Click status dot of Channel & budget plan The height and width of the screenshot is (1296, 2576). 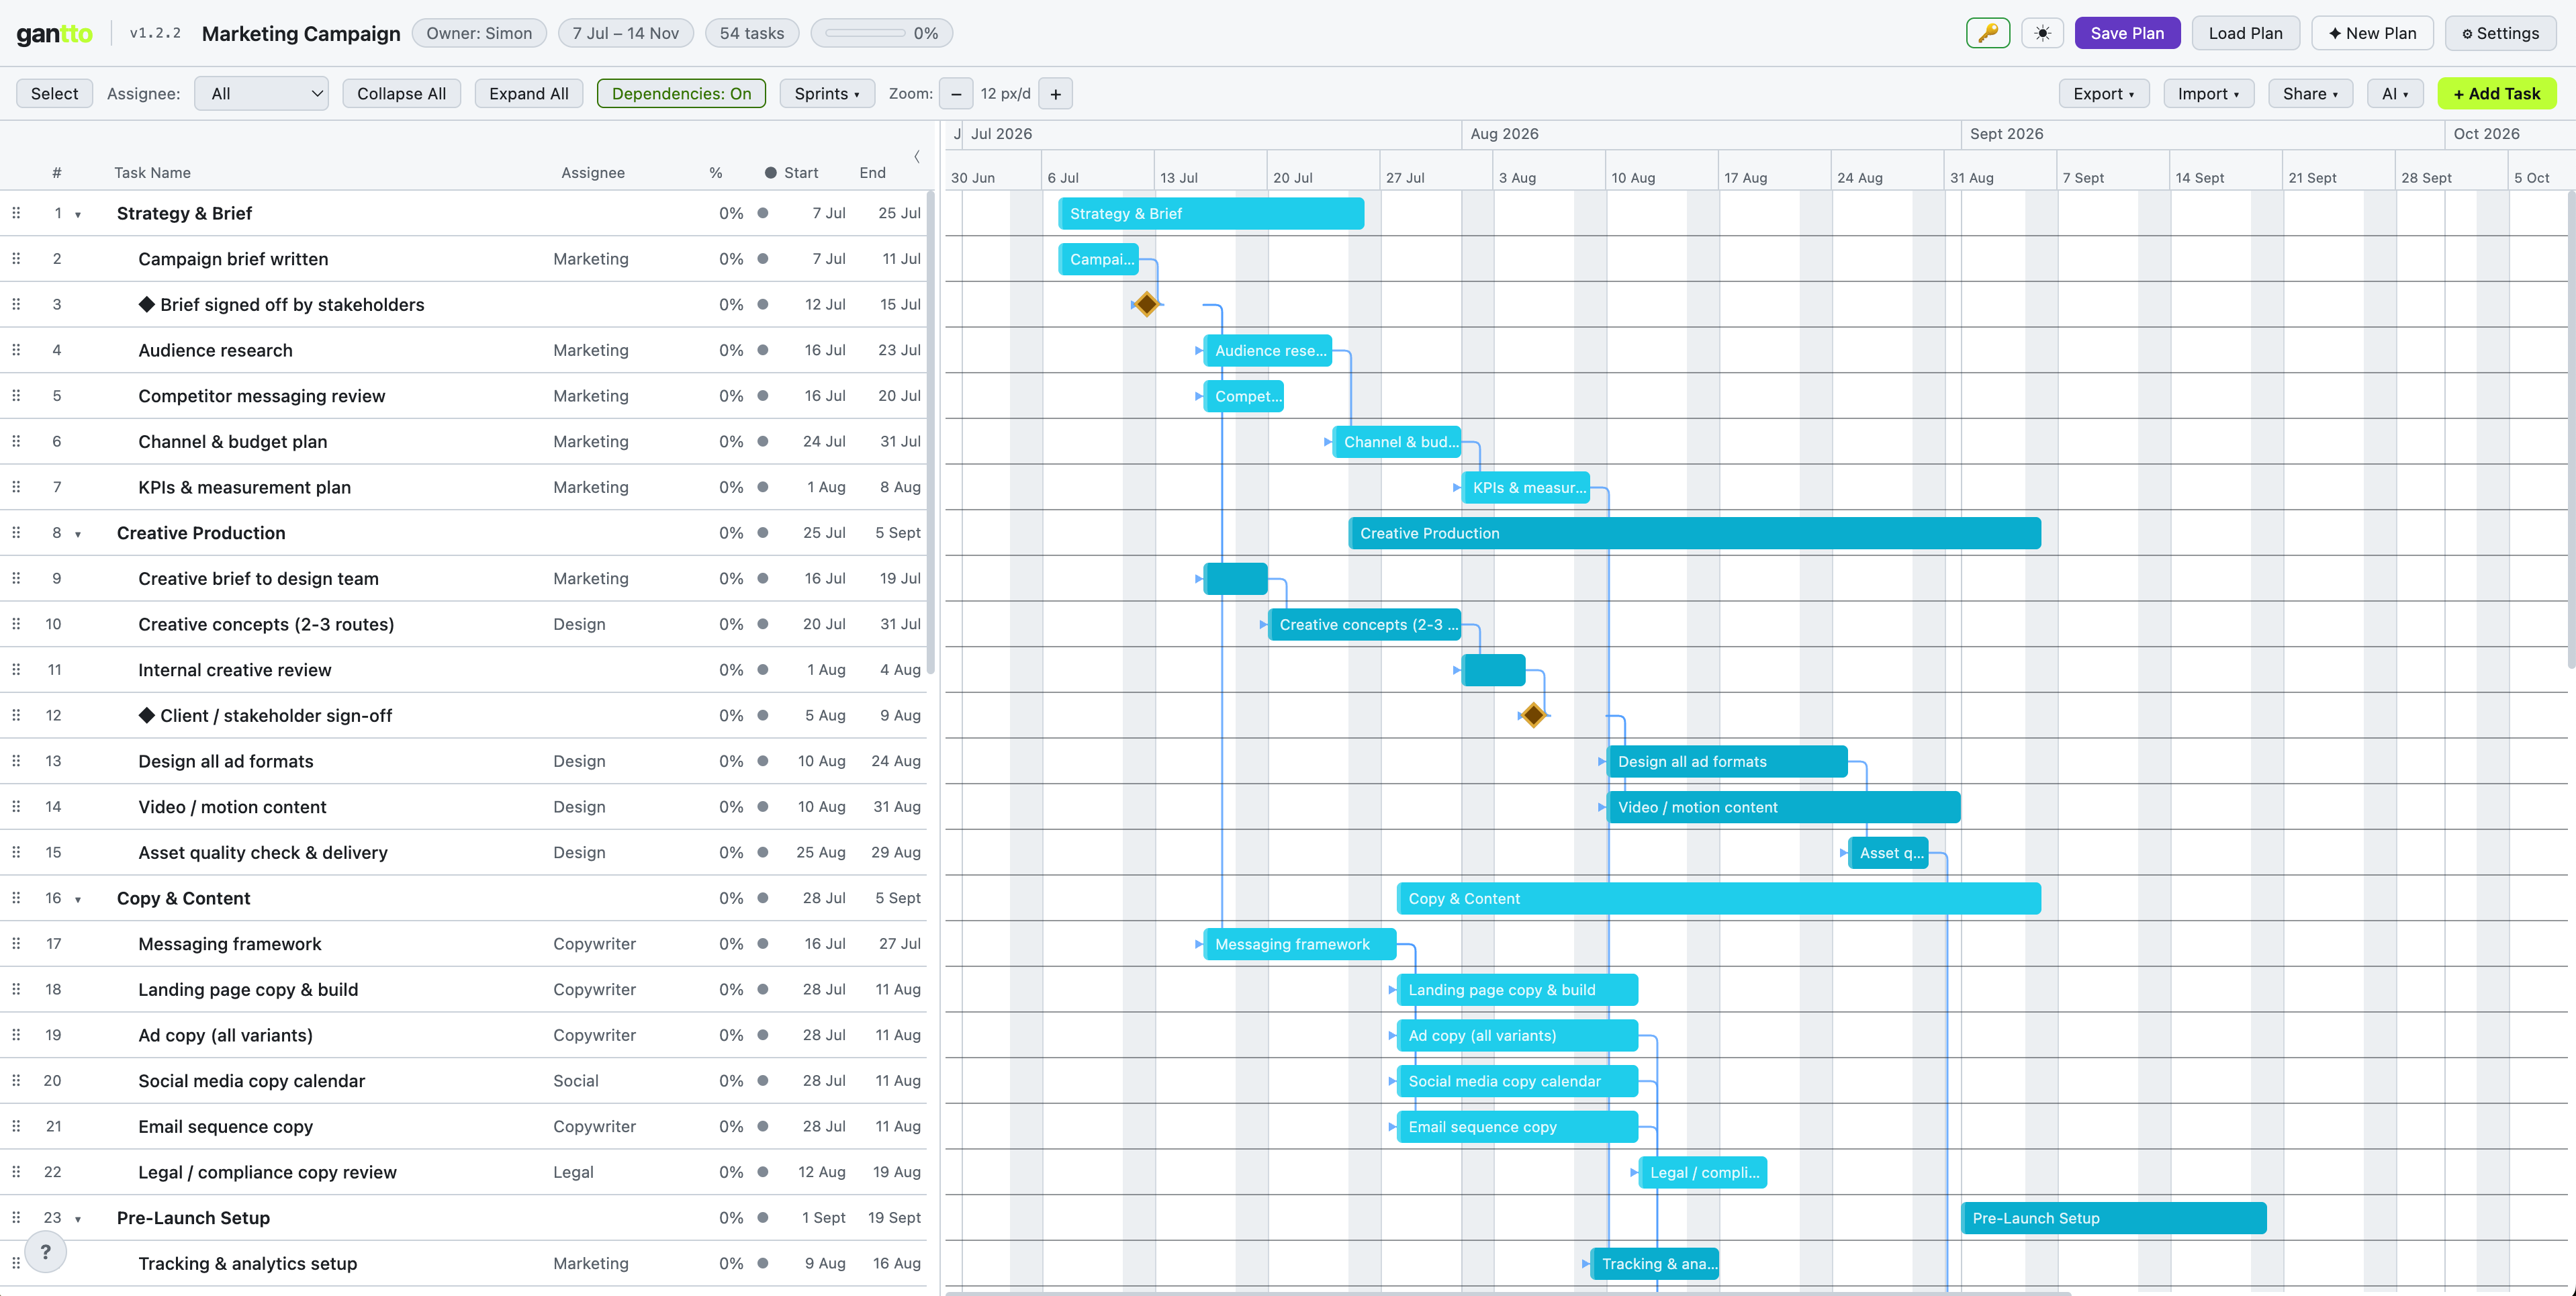click(x=763, y=441)
